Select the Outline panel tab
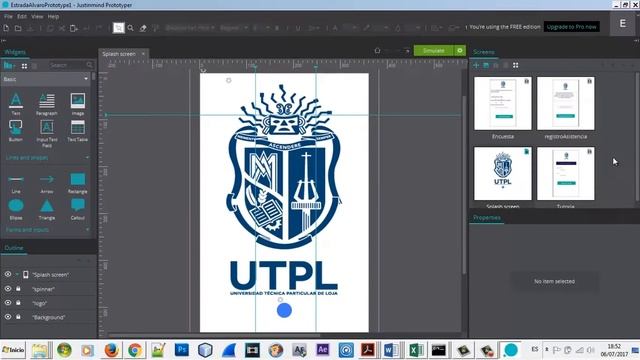Viewport: 640px width, 360px height. click(14, 248)
